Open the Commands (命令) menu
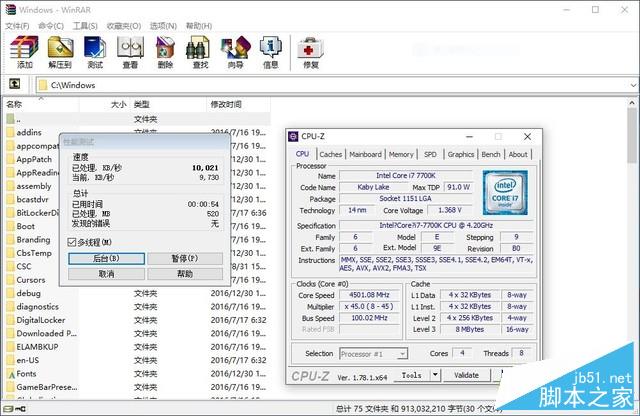This screenshot has width=640, height=416. (51, 26)
